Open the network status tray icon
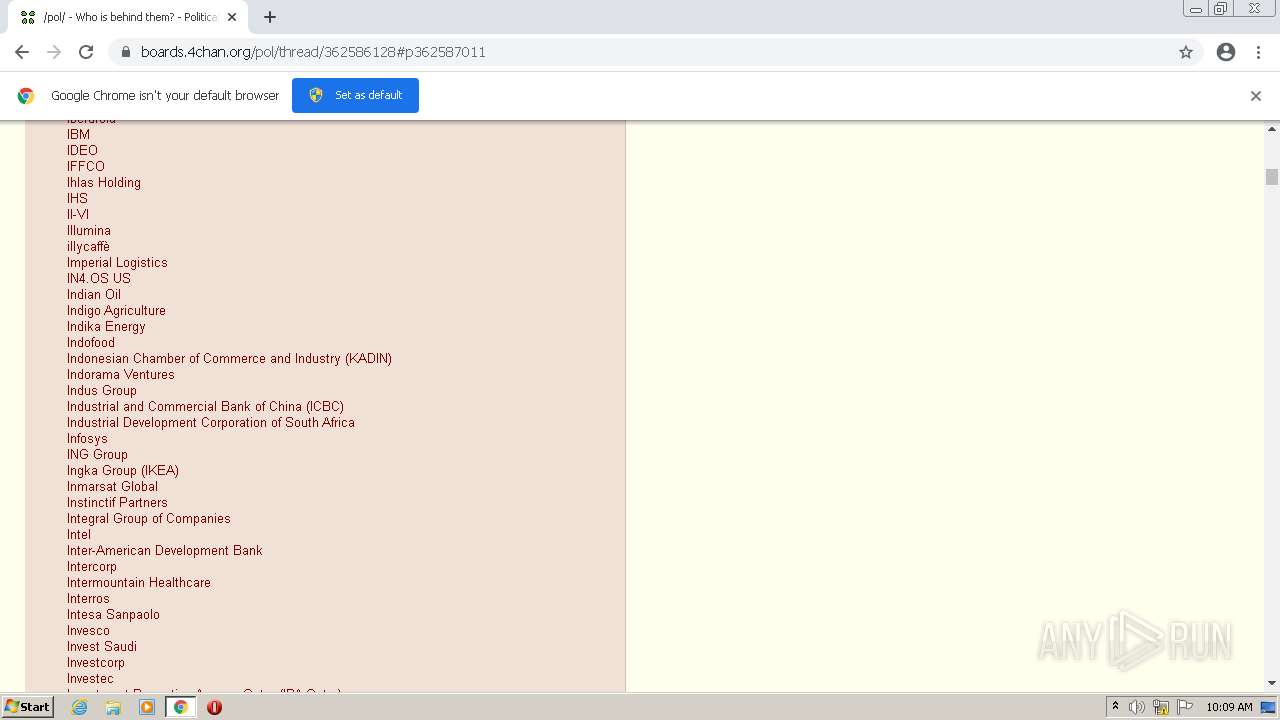The image size is (1280, 720). [x=1161, y=707]
